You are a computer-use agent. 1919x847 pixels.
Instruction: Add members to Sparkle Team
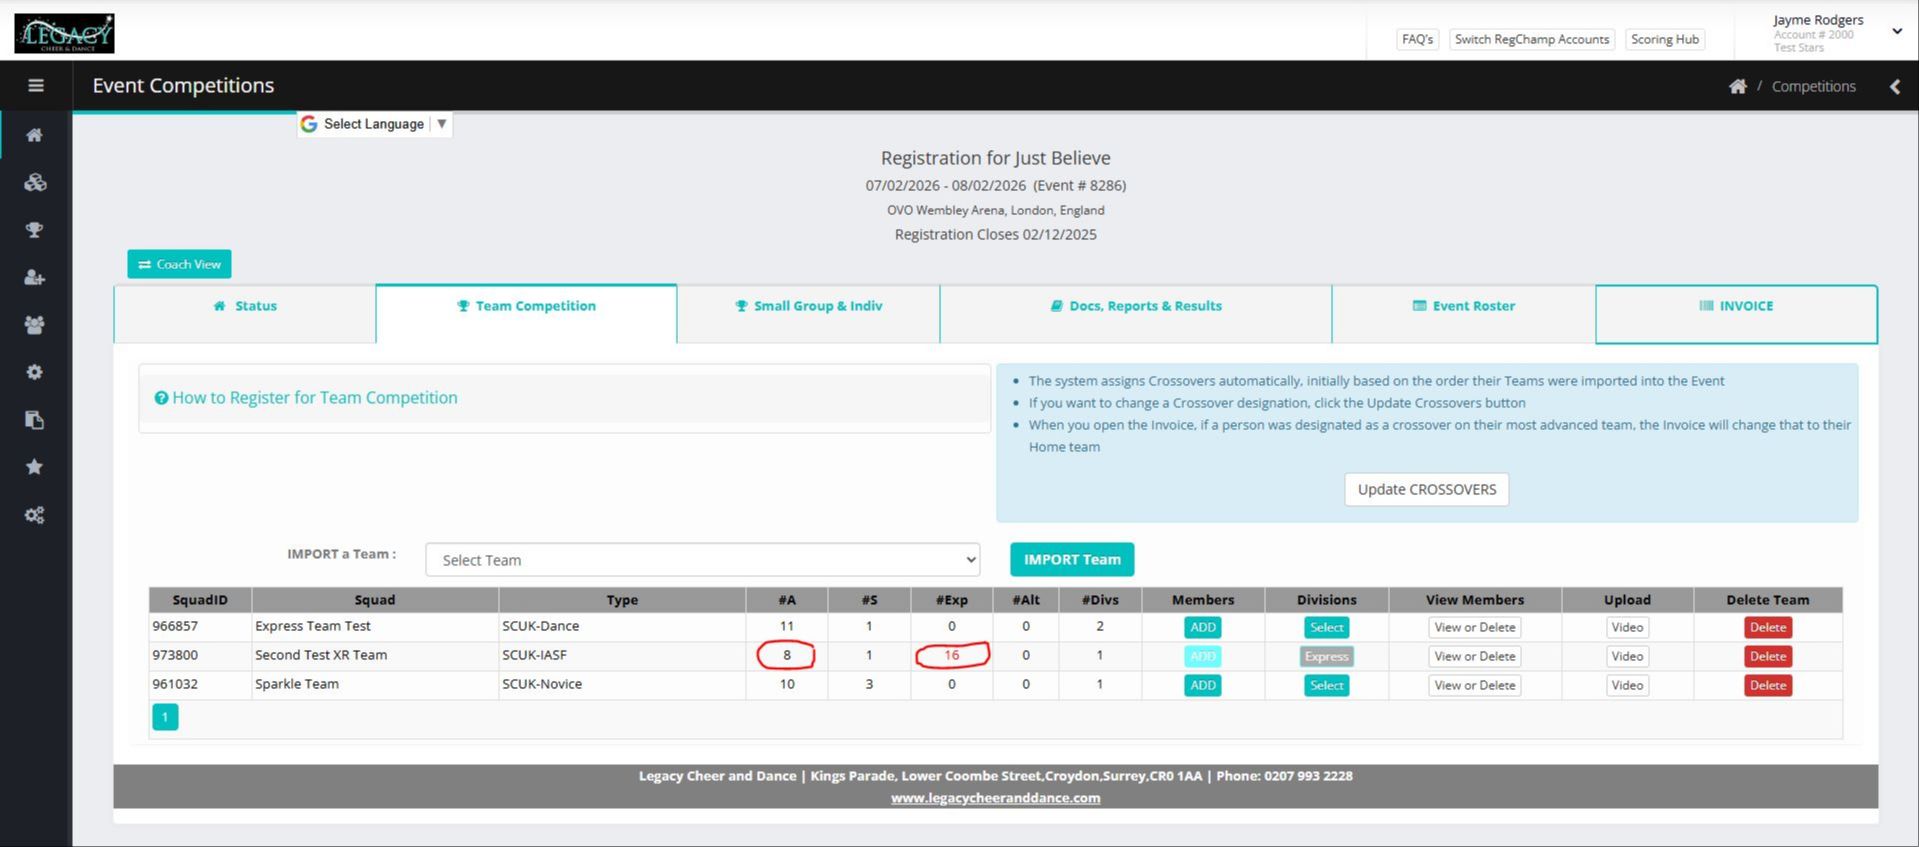(x=1203, y=686)
